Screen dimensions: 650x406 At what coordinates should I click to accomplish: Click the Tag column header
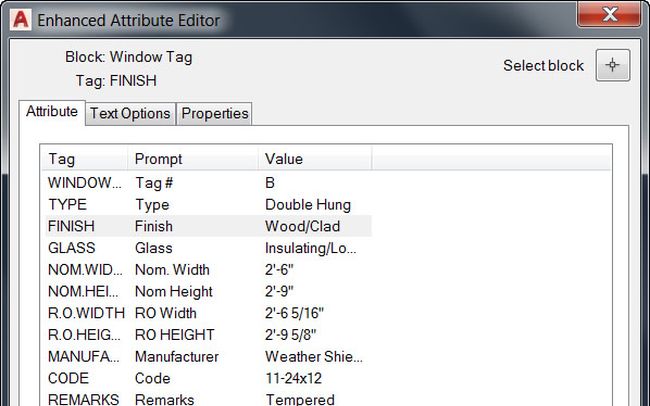84,159
